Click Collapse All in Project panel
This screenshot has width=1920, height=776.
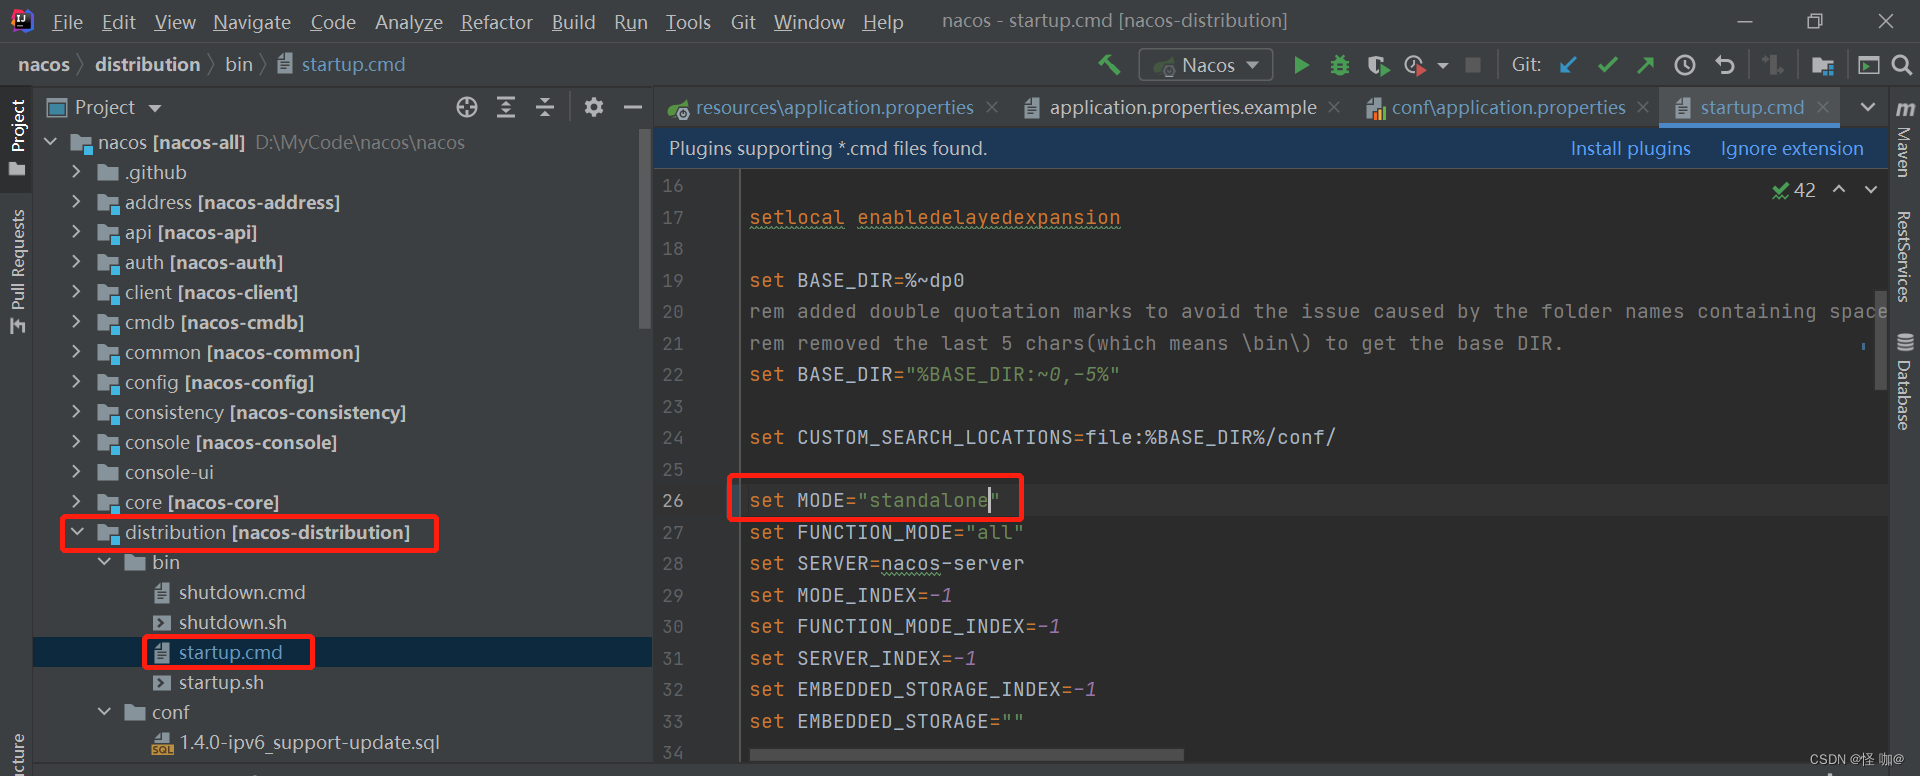click(x=545, y=107)
